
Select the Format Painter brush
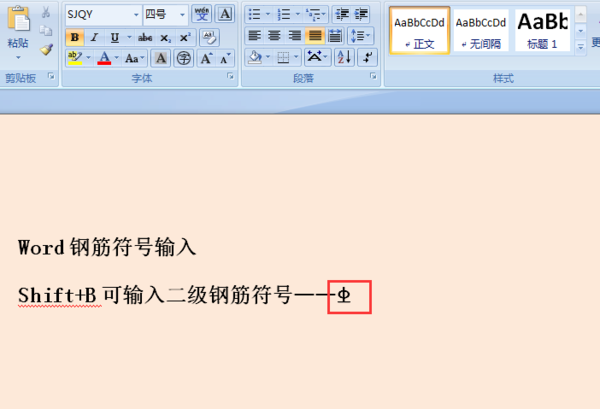[46, 49]
